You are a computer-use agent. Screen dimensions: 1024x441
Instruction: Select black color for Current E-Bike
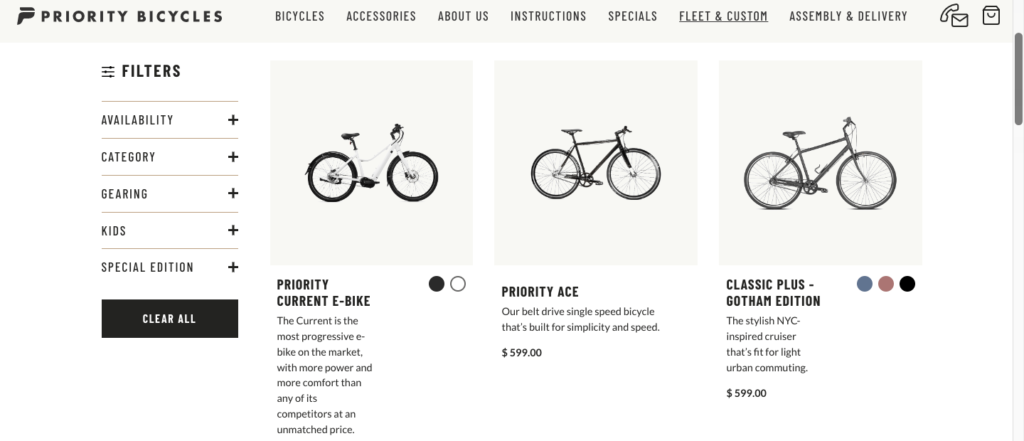[436, 284]
